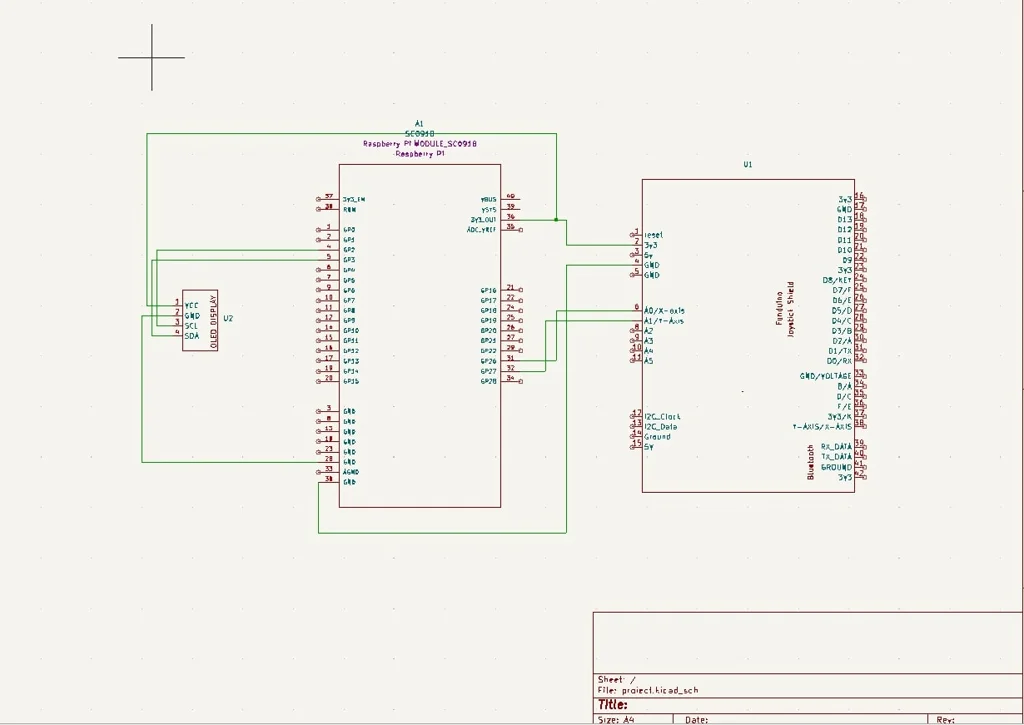Select the SDA pin label on U2
The height and width of the screenshot is (725, 1024).
coord(191,336)
